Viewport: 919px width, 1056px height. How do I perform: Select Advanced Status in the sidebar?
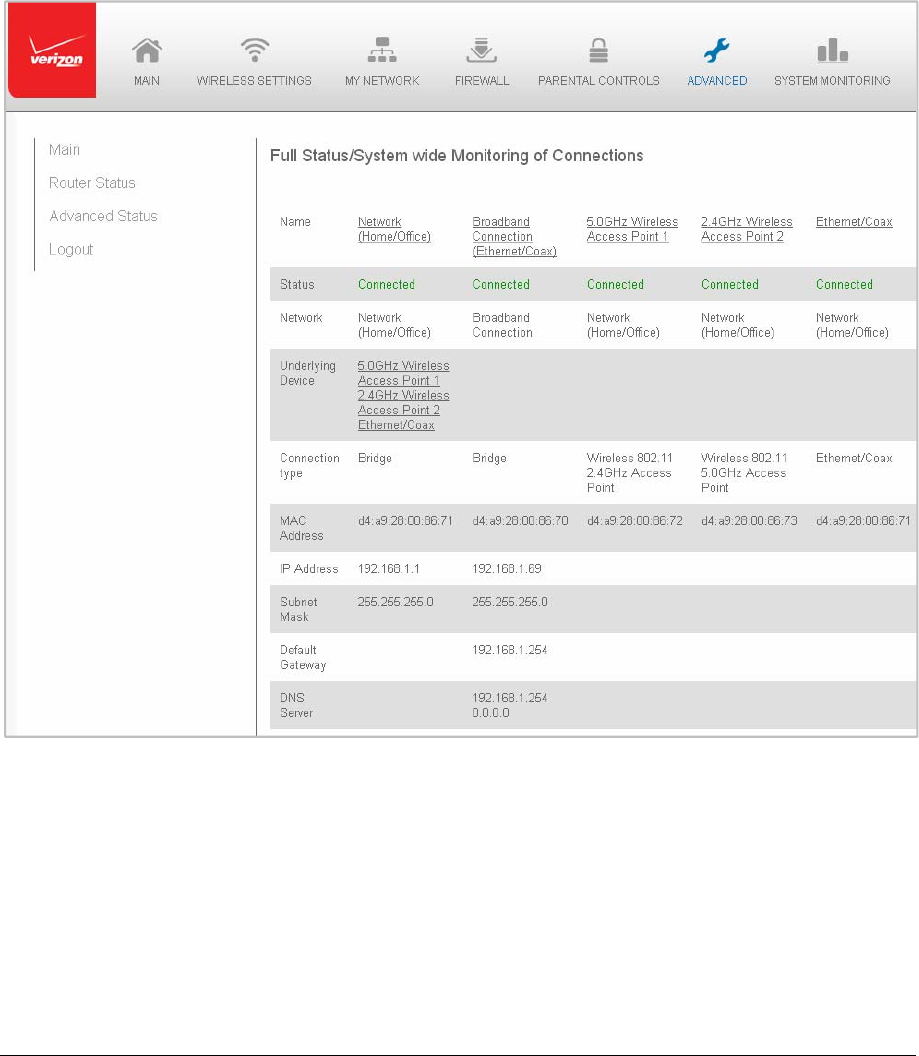coord(103,216)
